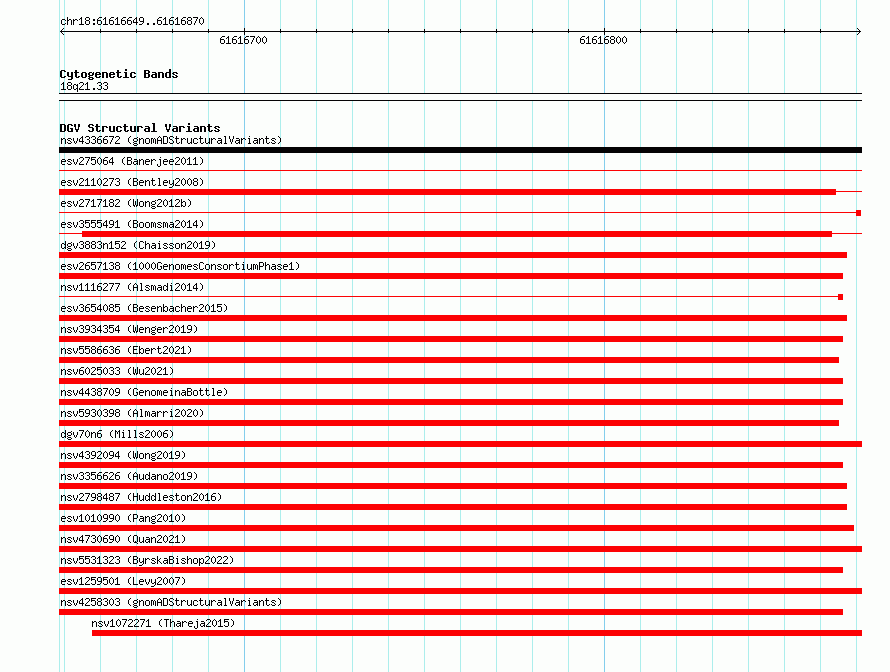The height and width of the screenshot is (672, 890).
Task: Select nsv3934354 (Wenger2019) label
Action: [x=129, y=329]
